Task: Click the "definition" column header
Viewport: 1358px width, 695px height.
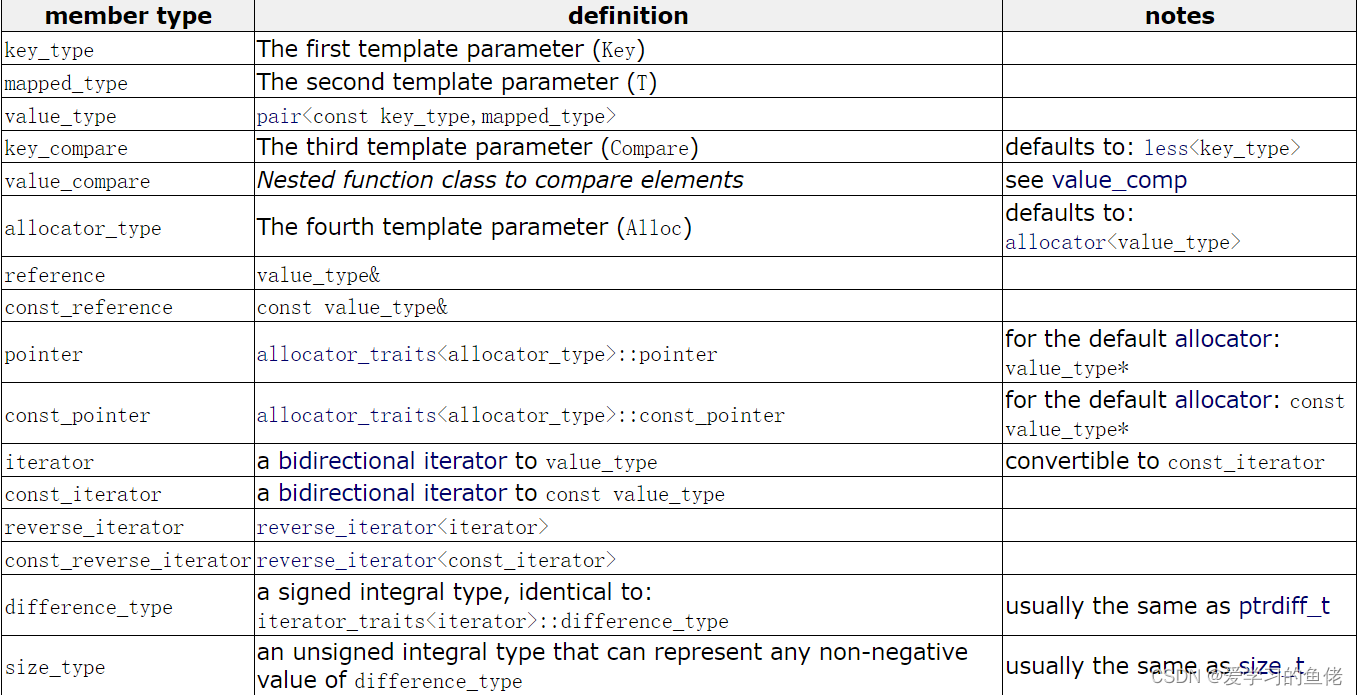Action: (628, 16)
